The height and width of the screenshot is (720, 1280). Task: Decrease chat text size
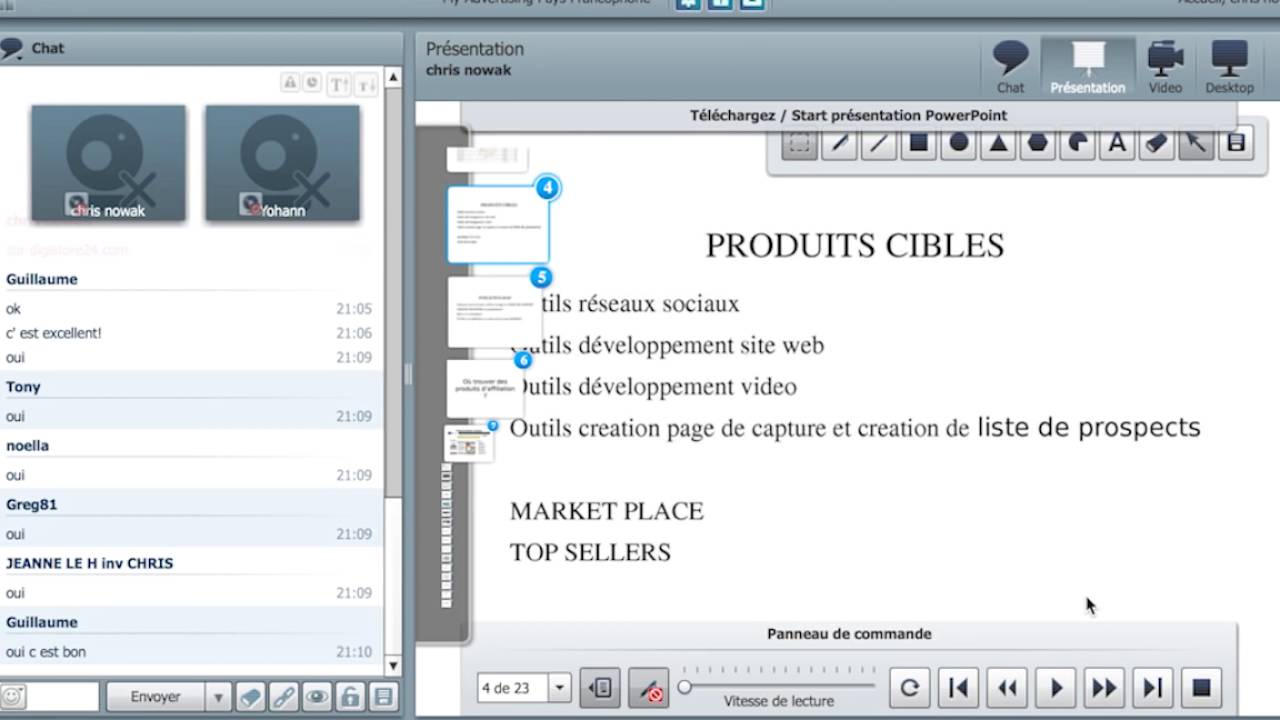tap(366, 84)
